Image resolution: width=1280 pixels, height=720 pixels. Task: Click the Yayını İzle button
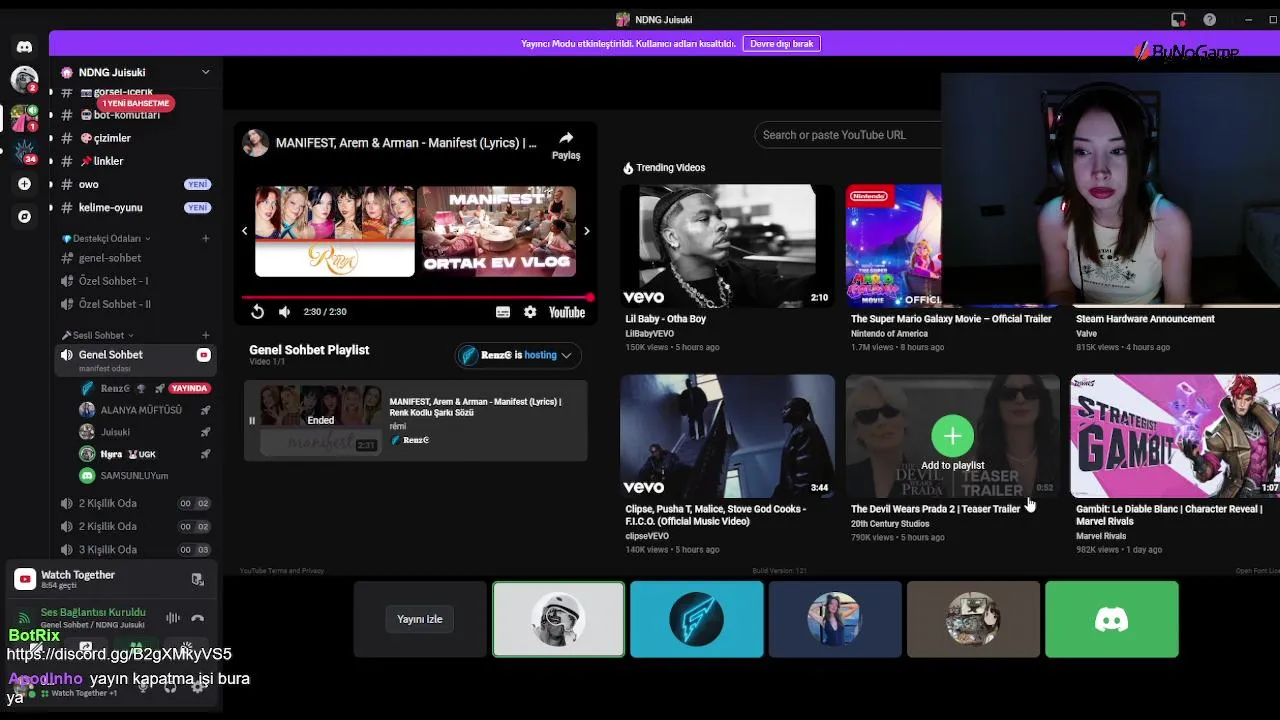point(420,619)
